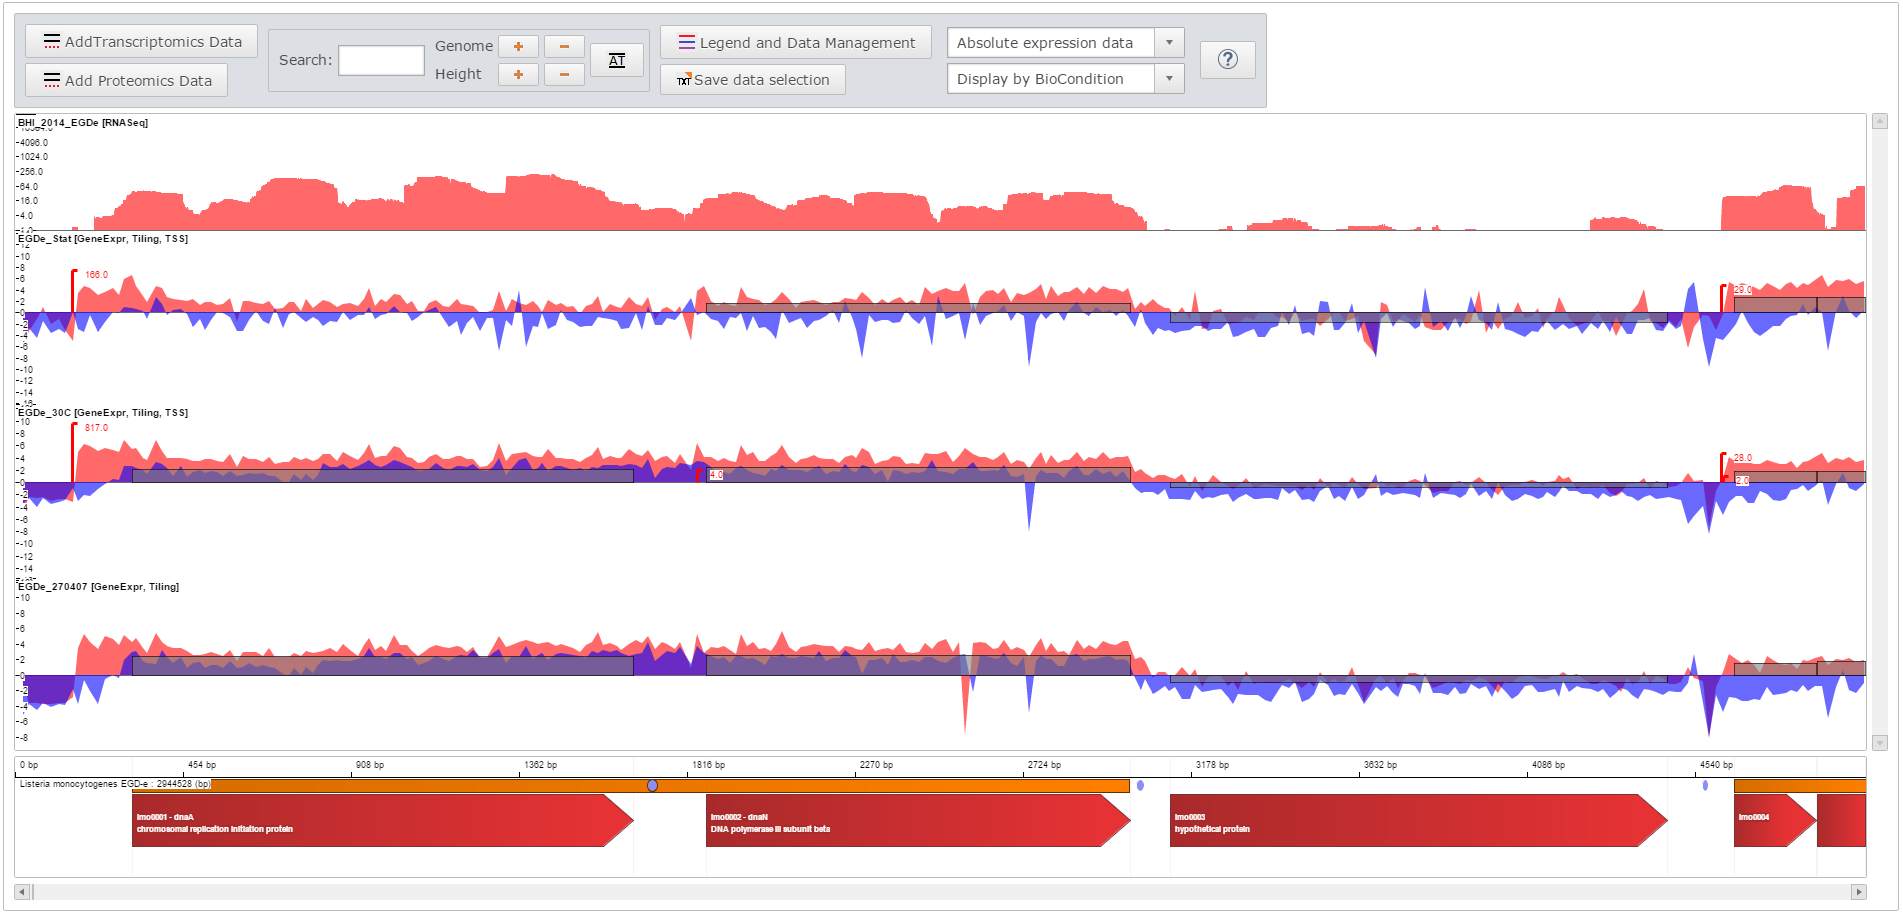Click Add Proteomics Data button

(126, 81)
